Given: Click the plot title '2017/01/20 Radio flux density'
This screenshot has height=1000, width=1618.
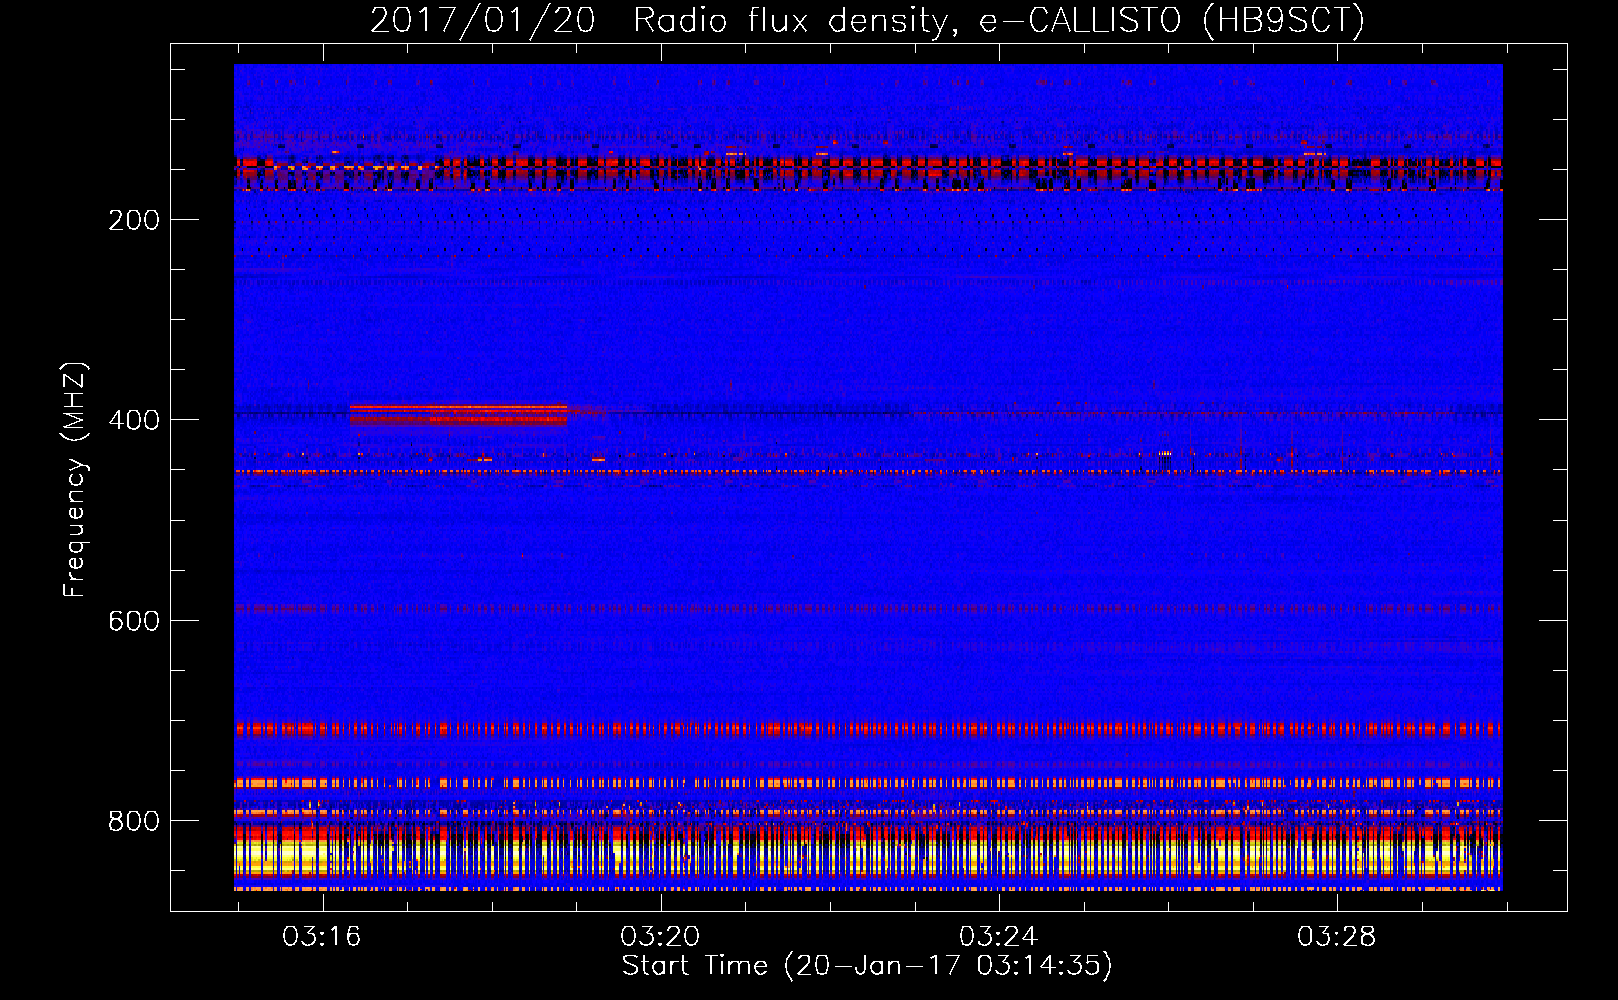Looking at the screenshot, I should 658,21.
